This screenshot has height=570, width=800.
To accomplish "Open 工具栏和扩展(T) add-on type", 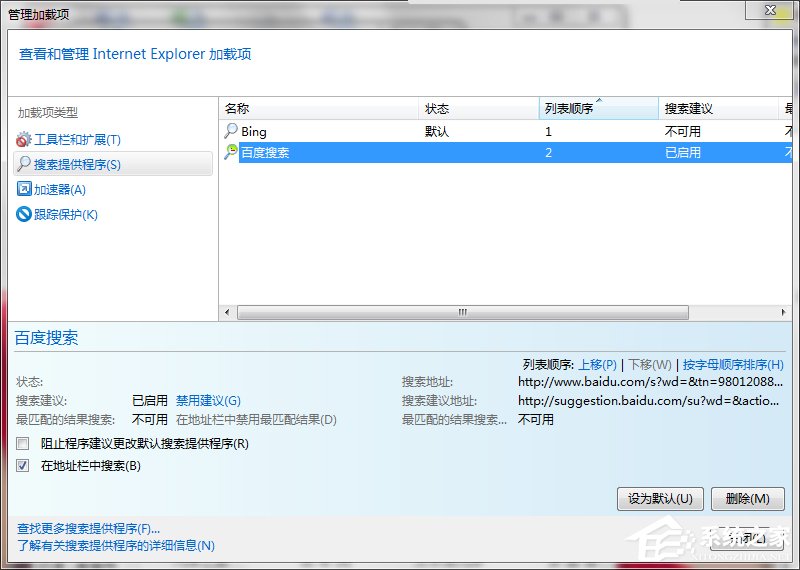I will tap(77, 139).
